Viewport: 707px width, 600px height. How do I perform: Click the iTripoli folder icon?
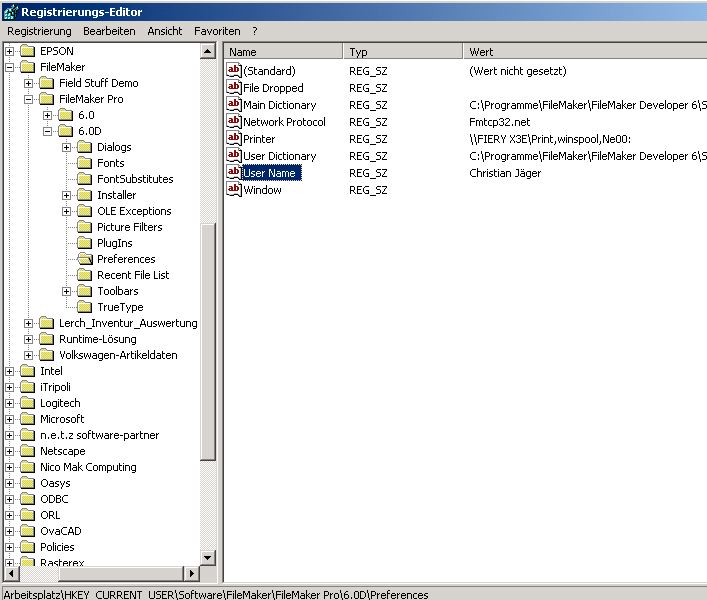[28, 387]
